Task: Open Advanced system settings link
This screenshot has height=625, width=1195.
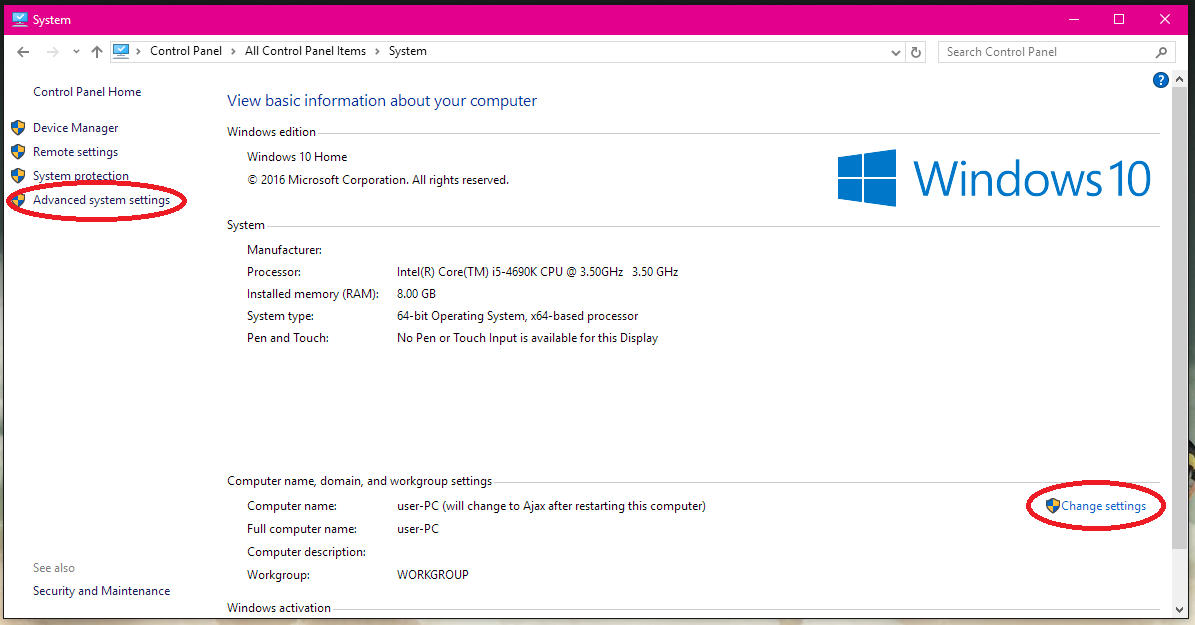Action: click(x=101, y=200)
